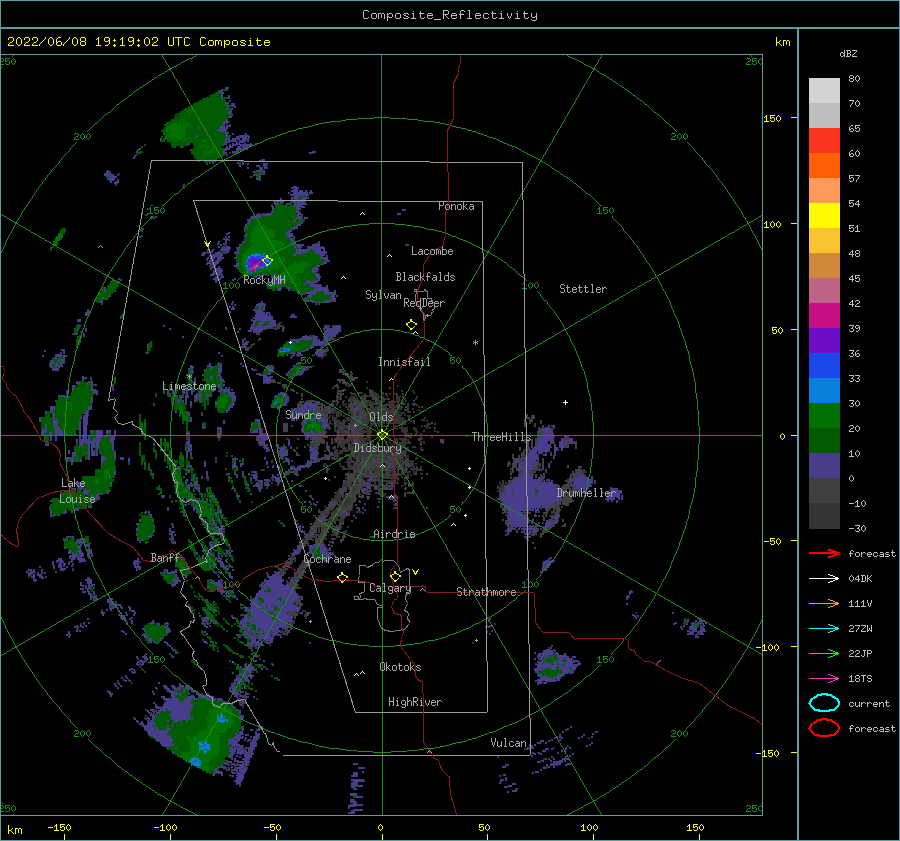
Task: Click the red forecast arrow in the legend
Action: [x=824, y=553]
